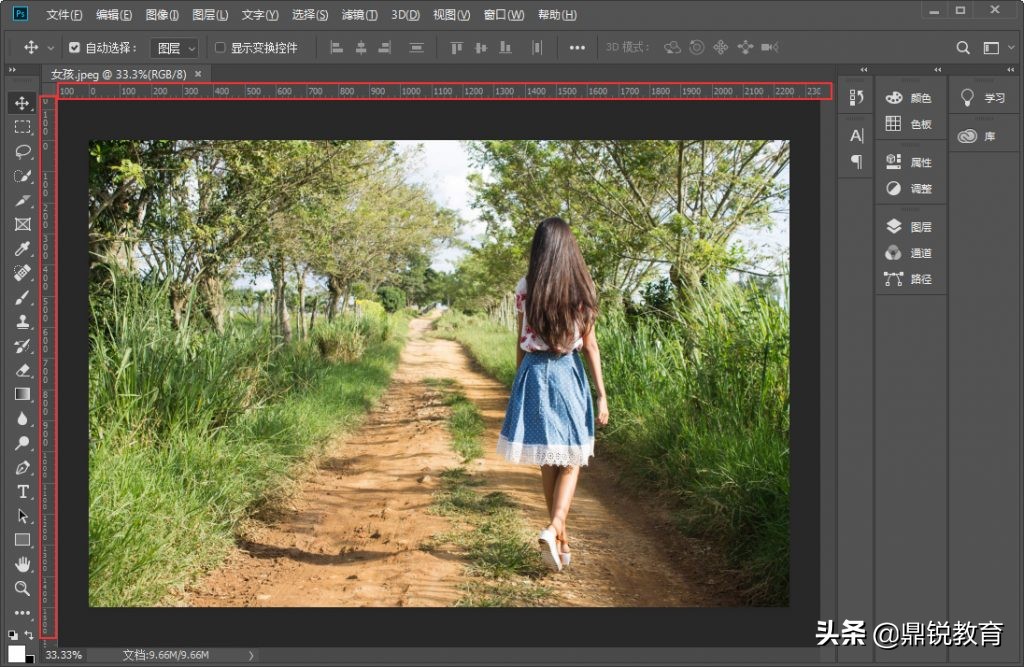The image size is (1024, 667).
Task: Close the 女孩.jpeg document tab
Action: point(198,74)
